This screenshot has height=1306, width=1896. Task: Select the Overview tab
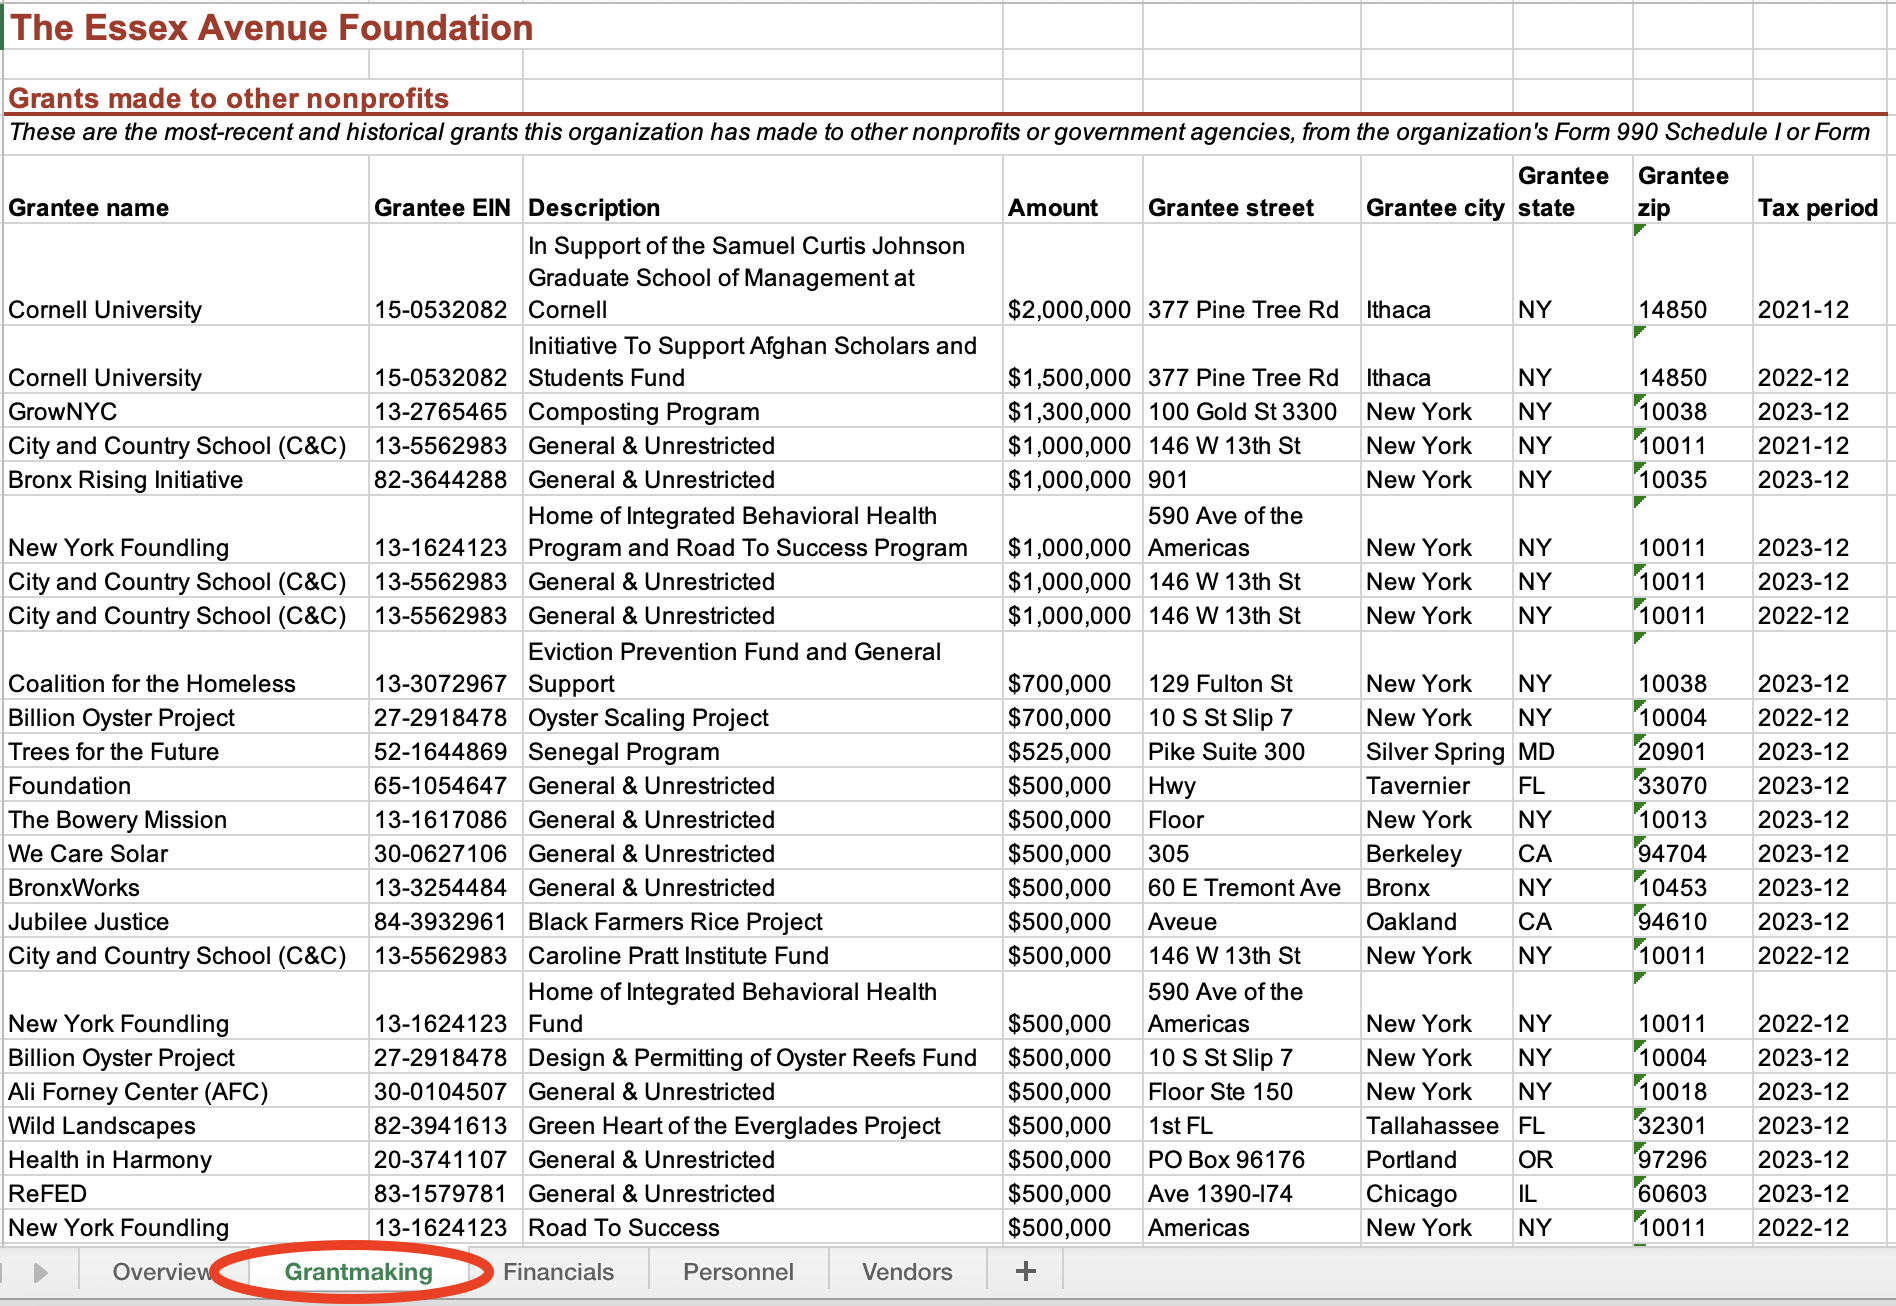[161, 1271]
